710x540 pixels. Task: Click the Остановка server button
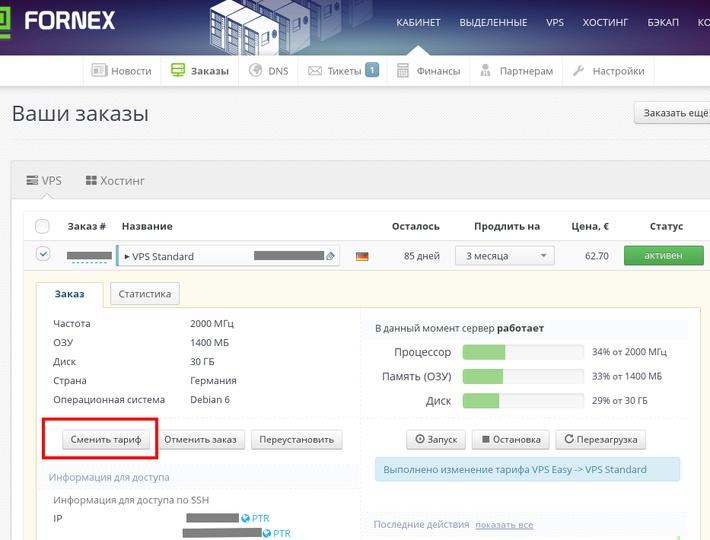pos(511,440)
